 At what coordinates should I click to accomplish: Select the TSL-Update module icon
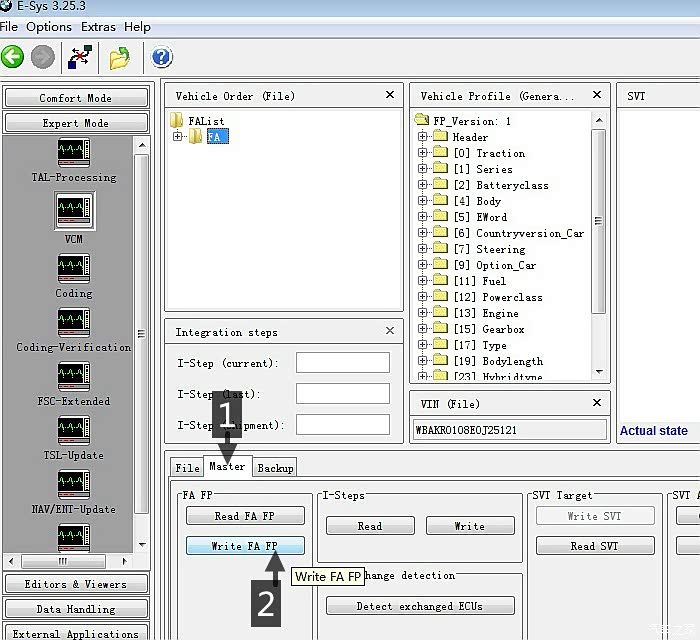74,430
